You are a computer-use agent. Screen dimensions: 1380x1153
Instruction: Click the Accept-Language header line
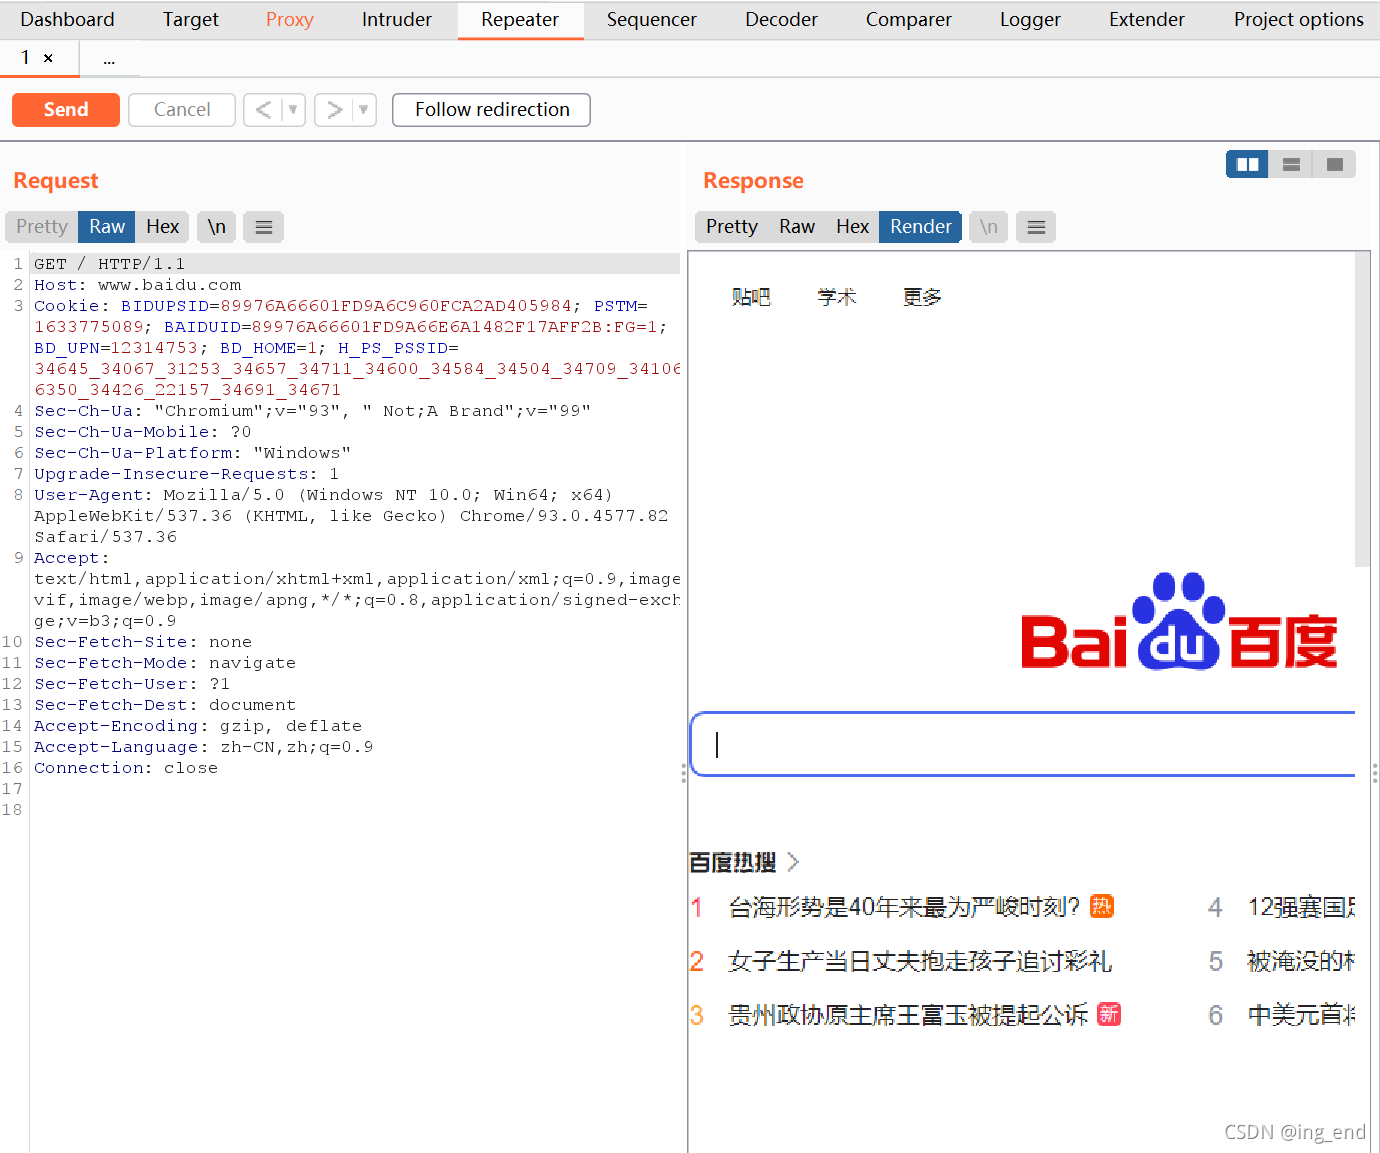(x=204, y=747)
